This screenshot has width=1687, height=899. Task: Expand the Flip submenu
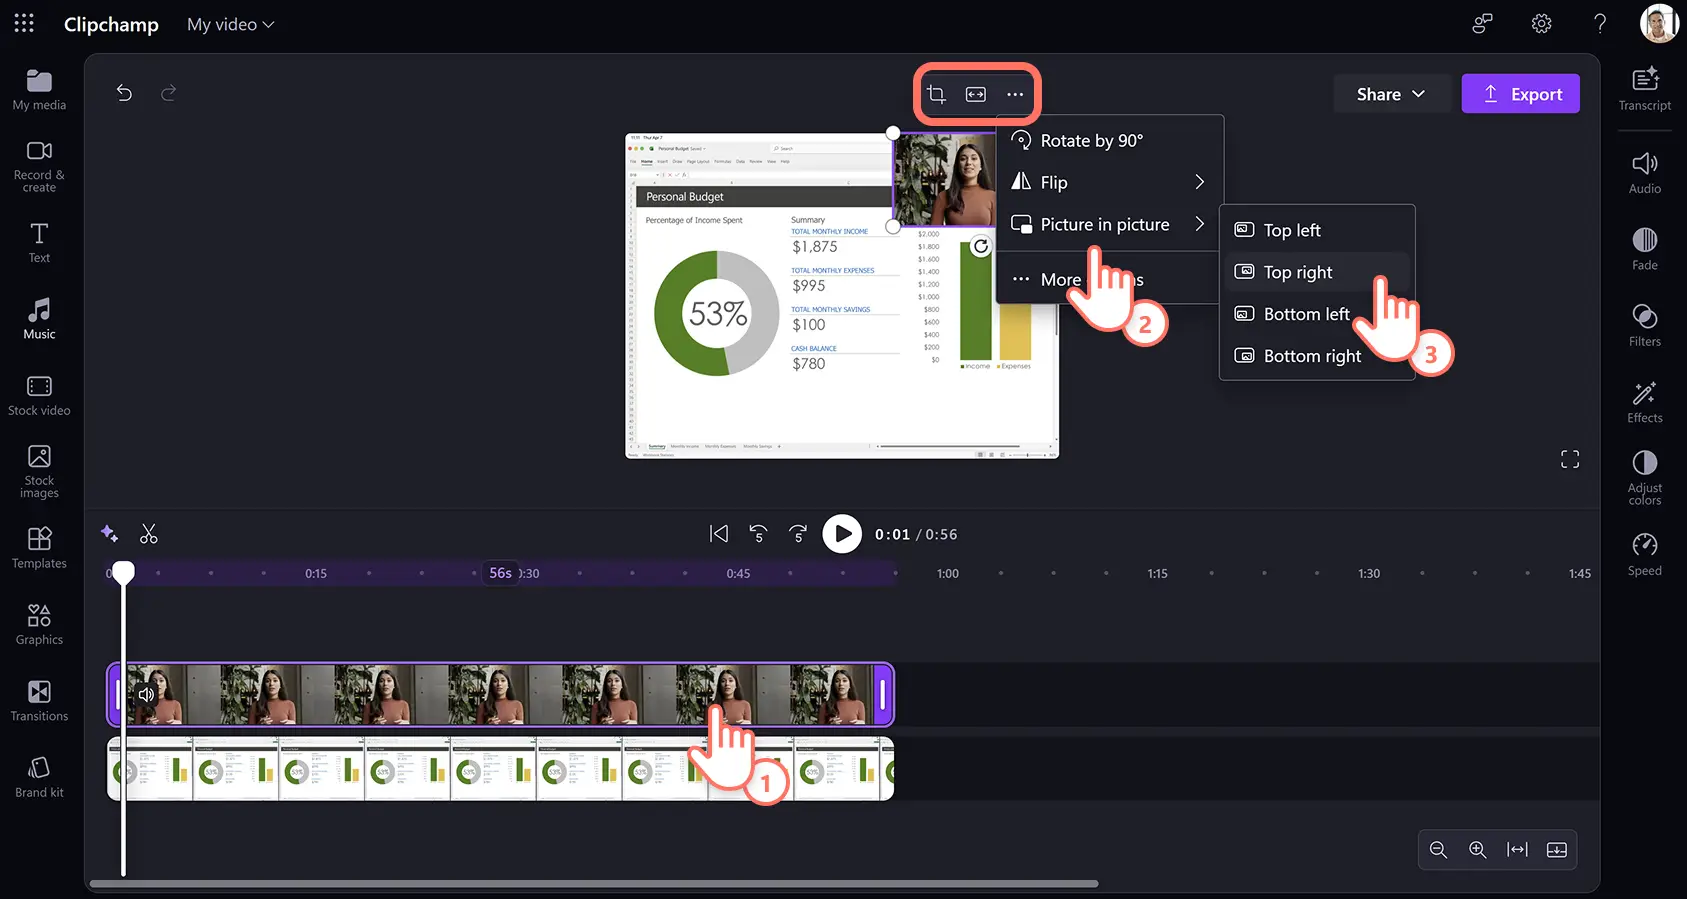tap(1110, 182)
